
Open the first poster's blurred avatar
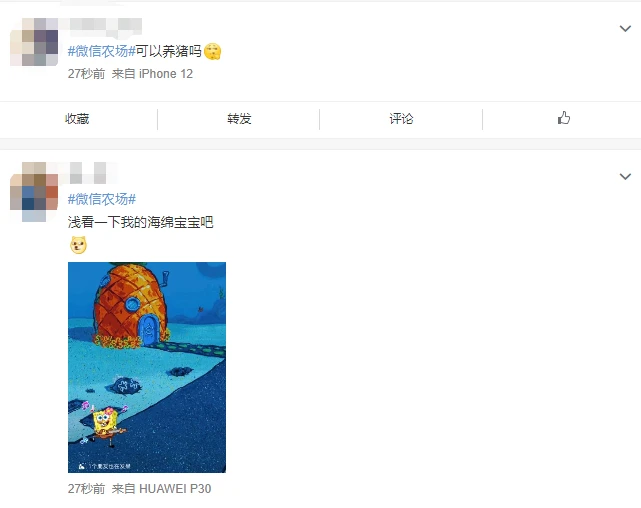coord(34,42)
